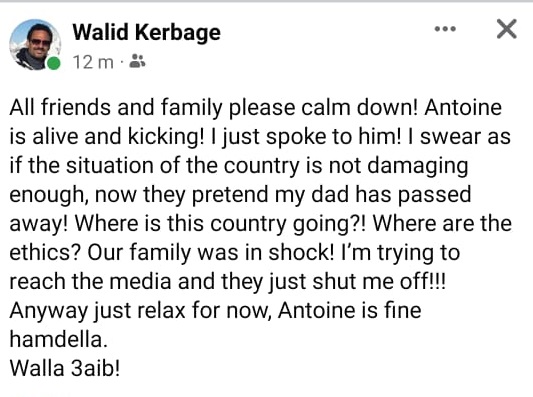Click the phrase 'Antoine is fine'
This screenshot has height=397, width=533.
coord(350,311)
